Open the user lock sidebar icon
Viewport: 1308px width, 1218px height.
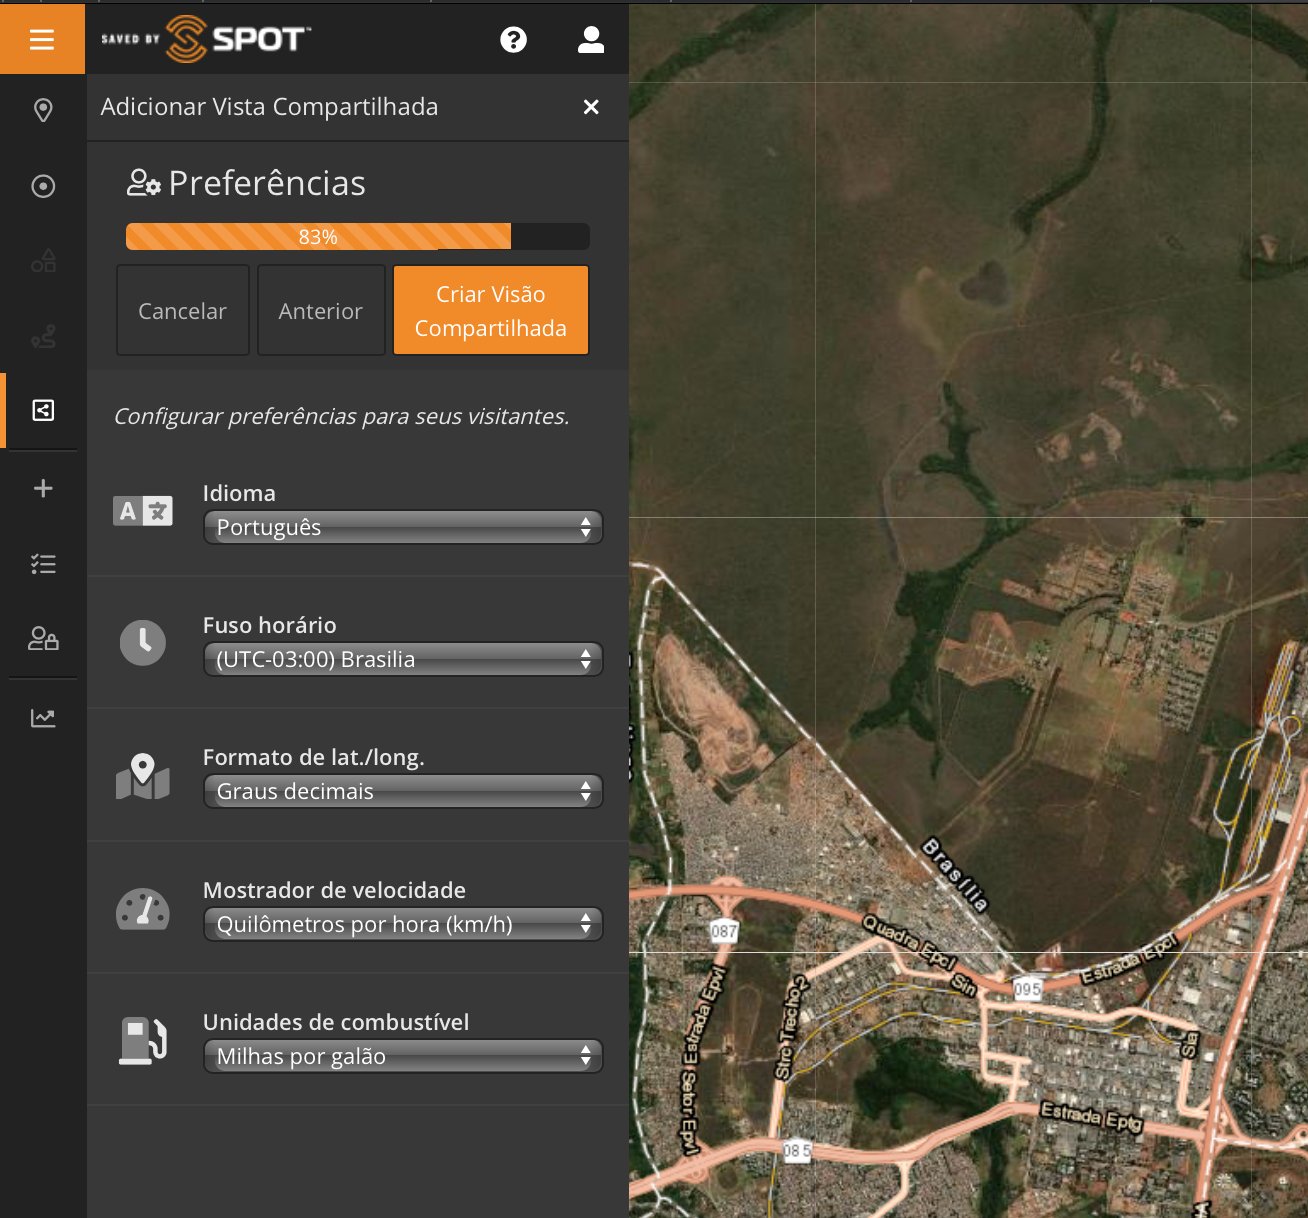point(43,638)
